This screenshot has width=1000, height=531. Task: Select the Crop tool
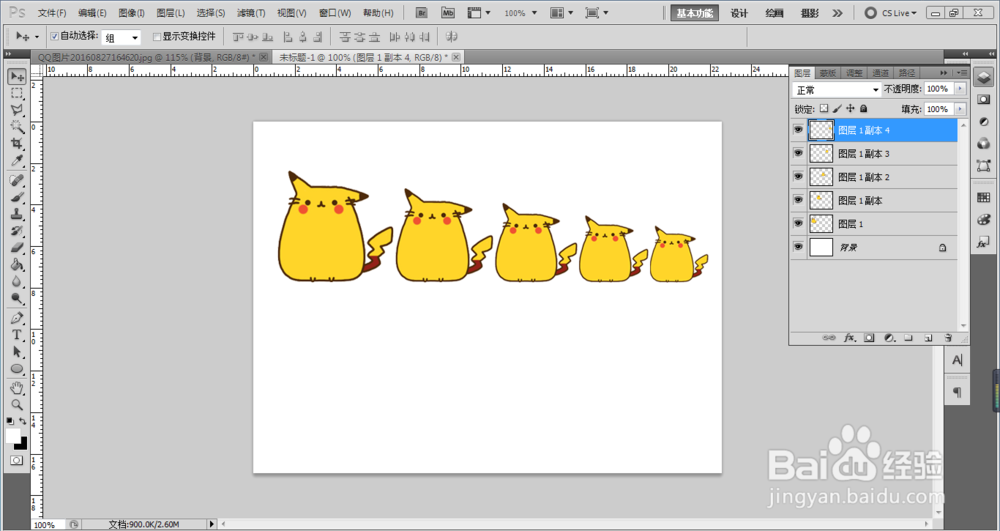pyautogui.click(x=17, y=143)
